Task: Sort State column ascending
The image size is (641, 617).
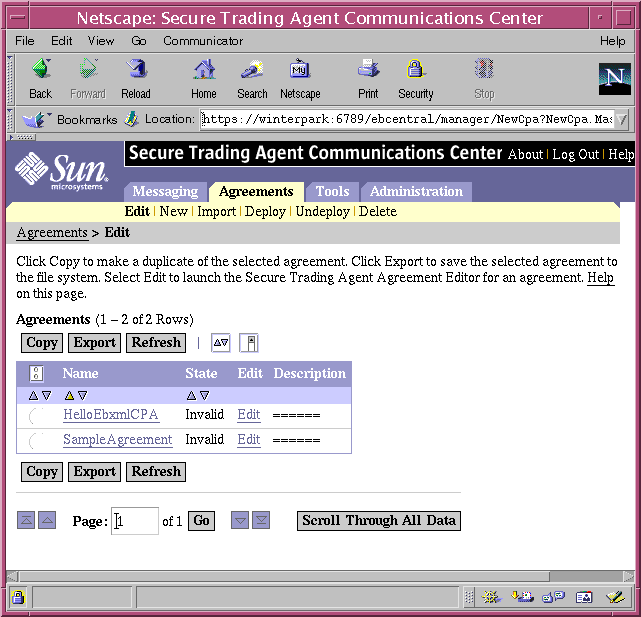Action: (191, 395)
